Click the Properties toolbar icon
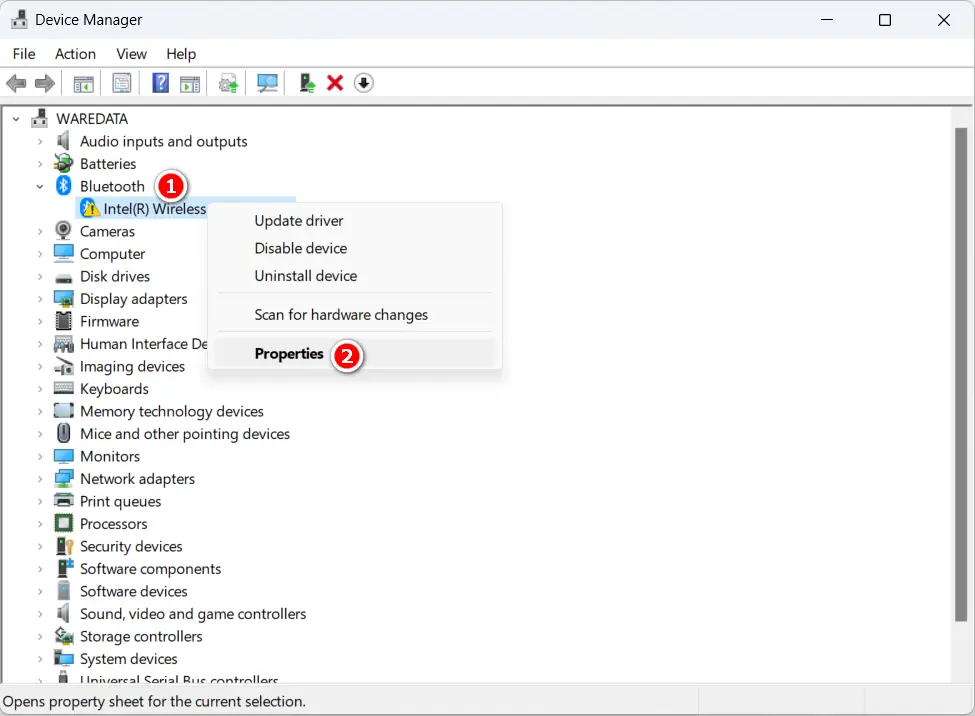975x716 pixels. 121,82
